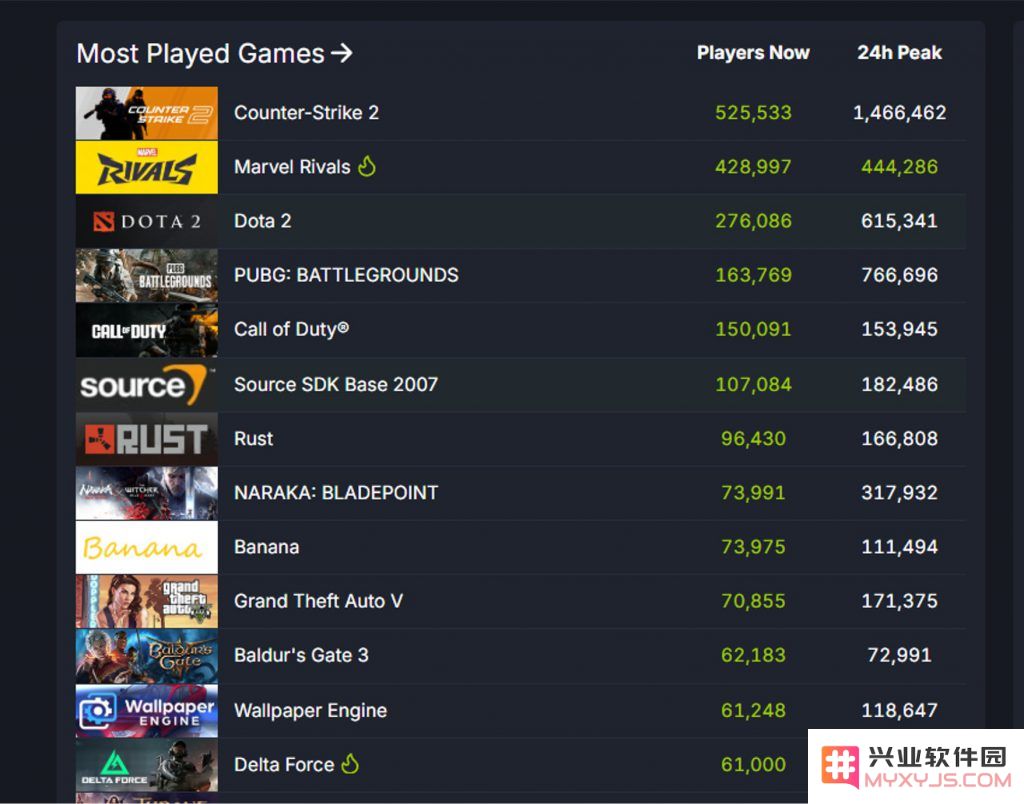Viewport: 1024px width, 804px height.
Task: Click the Marvel Rivals game title
Action: point(292,167)
